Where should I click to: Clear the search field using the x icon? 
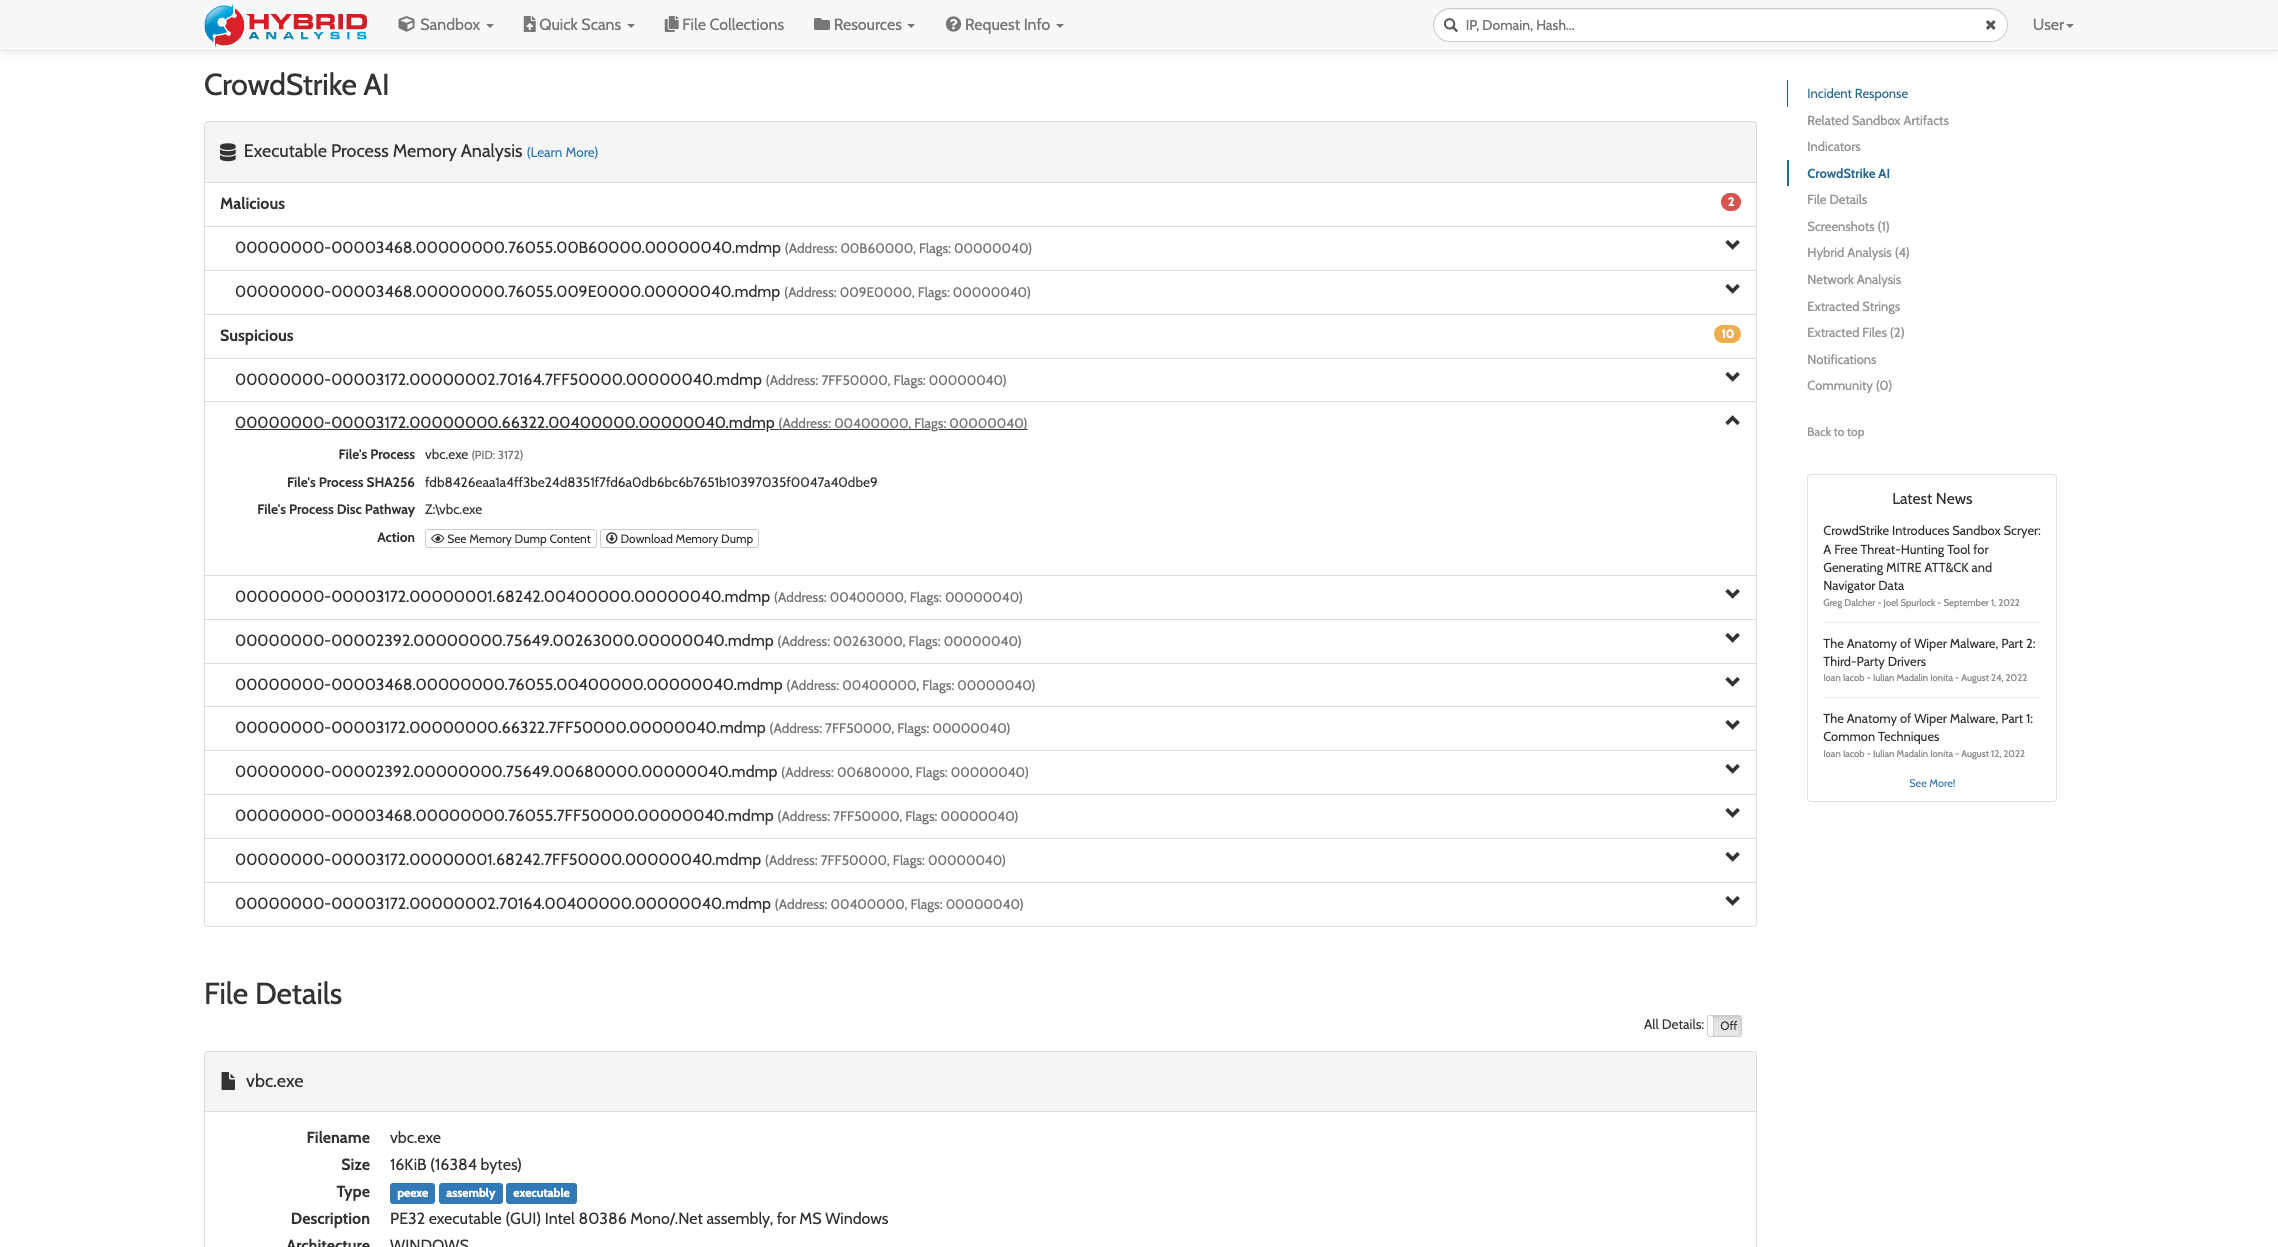tap(1989, 24)
